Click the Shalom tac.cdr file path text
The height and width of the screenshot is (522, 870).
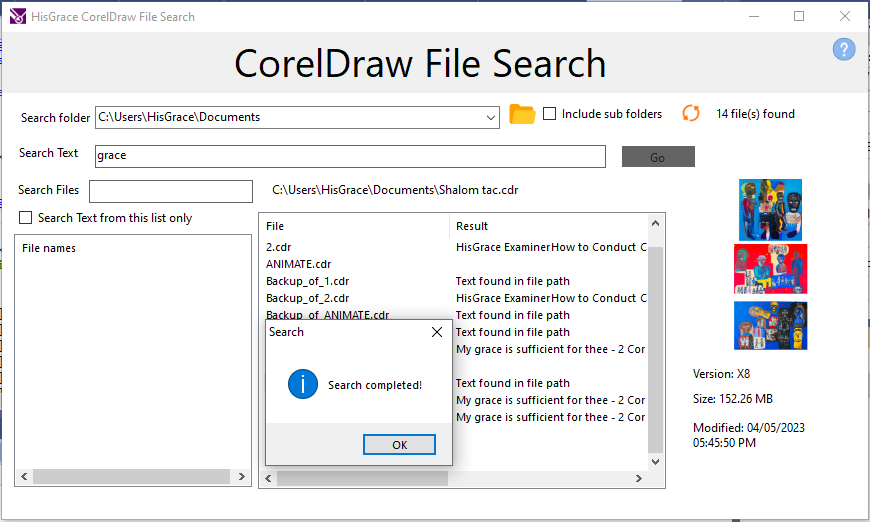[395, 190]
